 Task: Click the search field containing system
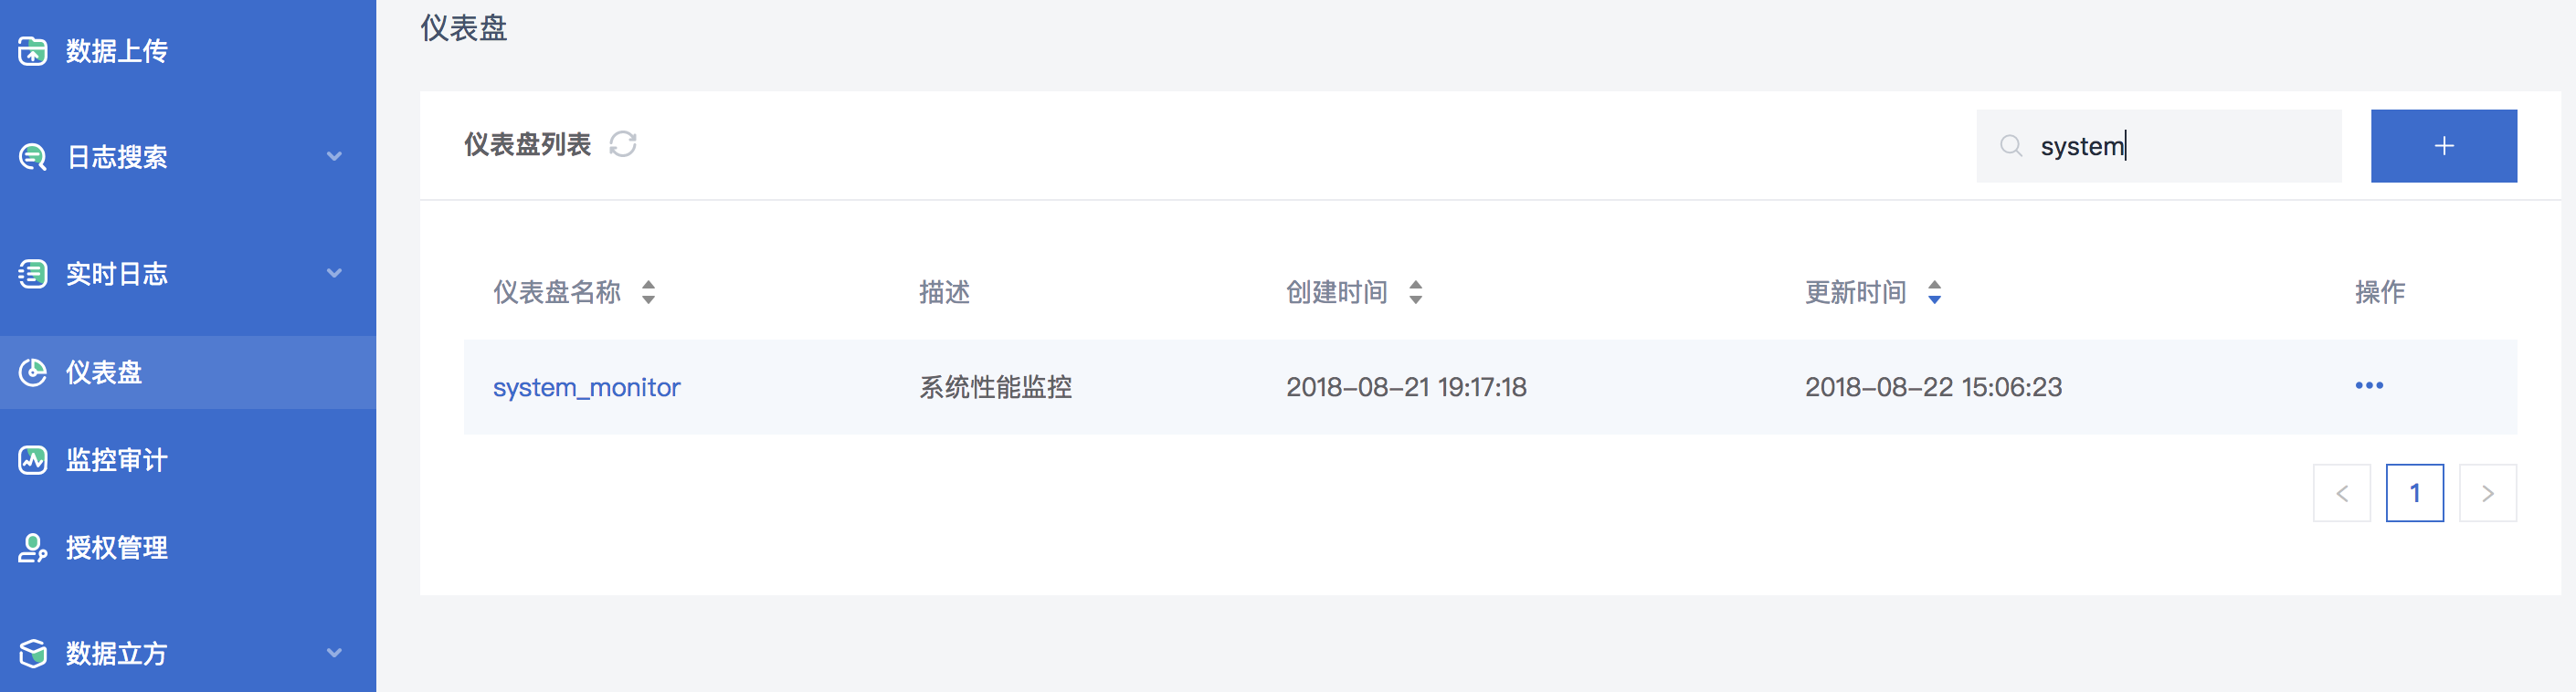[2159, 146]
